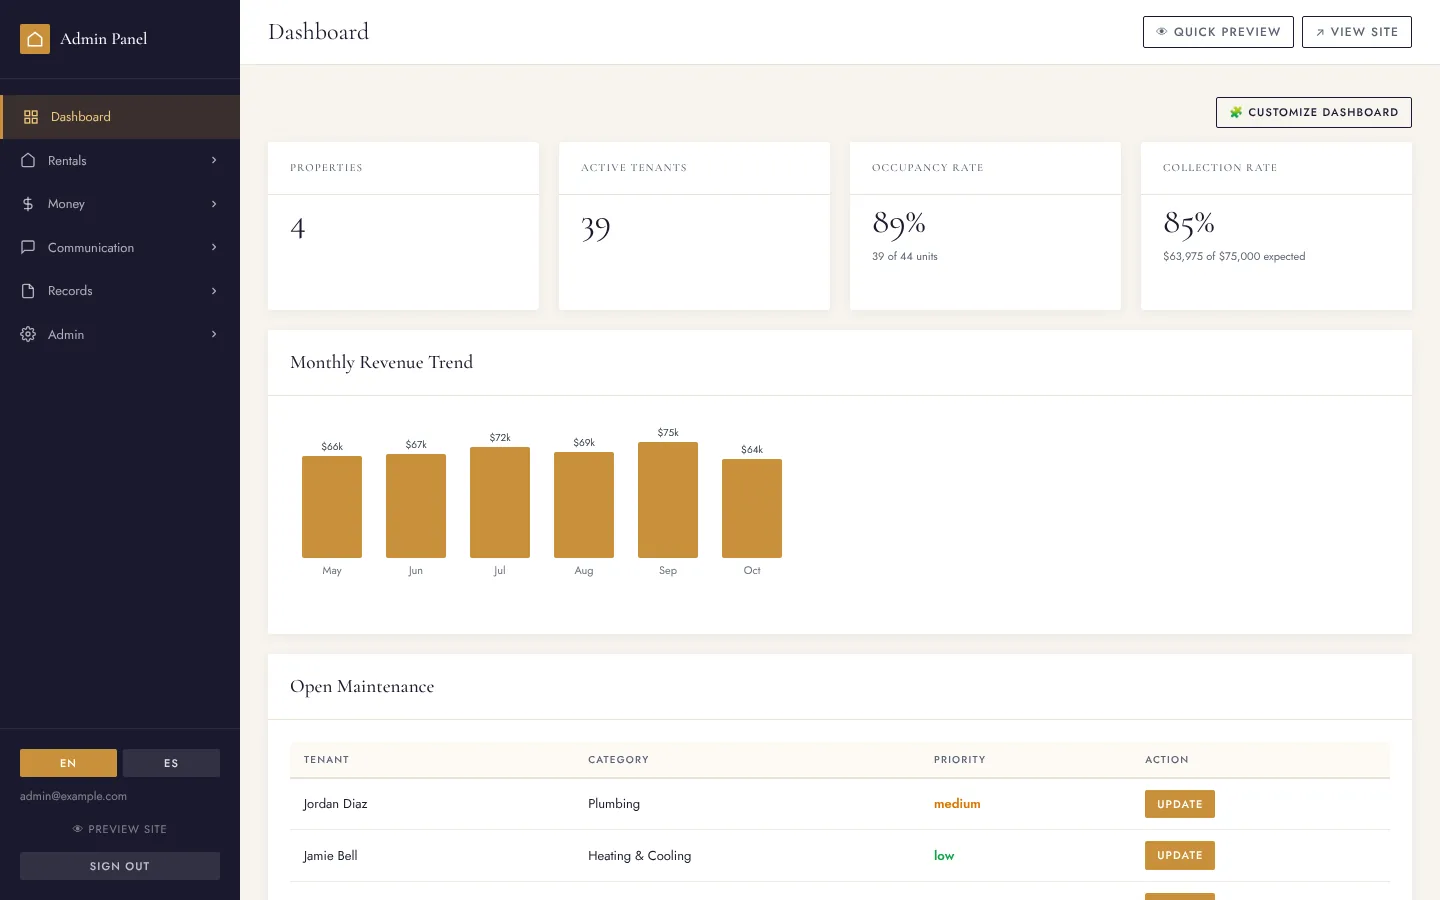The image size is (1440, 900).
Task: Click the Admin gear icon
Action: pyautogui.click(x=28, y=334)
